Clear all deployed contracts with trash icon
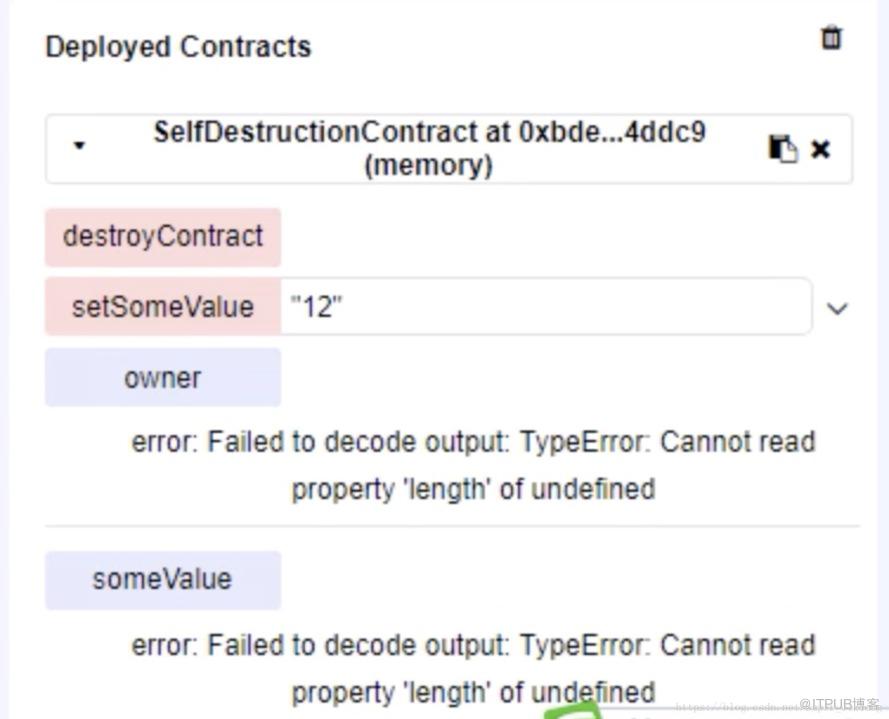Screen dimensions: 889x719 tap(831, 38)
